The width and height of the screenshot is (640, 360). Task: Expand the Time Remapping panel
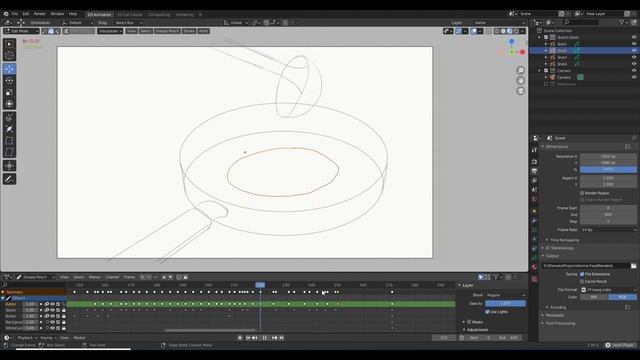[x=564, y=240]
